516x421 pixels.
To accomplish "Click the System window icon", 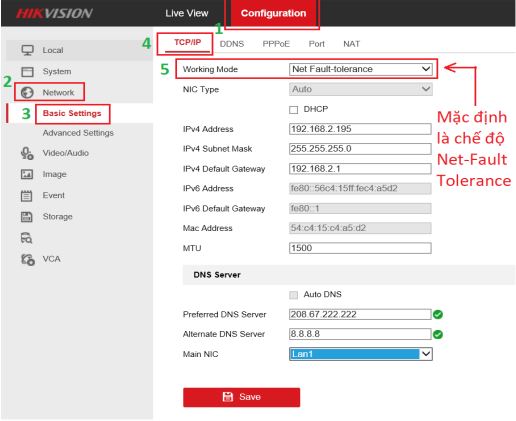I will [27, 72].
